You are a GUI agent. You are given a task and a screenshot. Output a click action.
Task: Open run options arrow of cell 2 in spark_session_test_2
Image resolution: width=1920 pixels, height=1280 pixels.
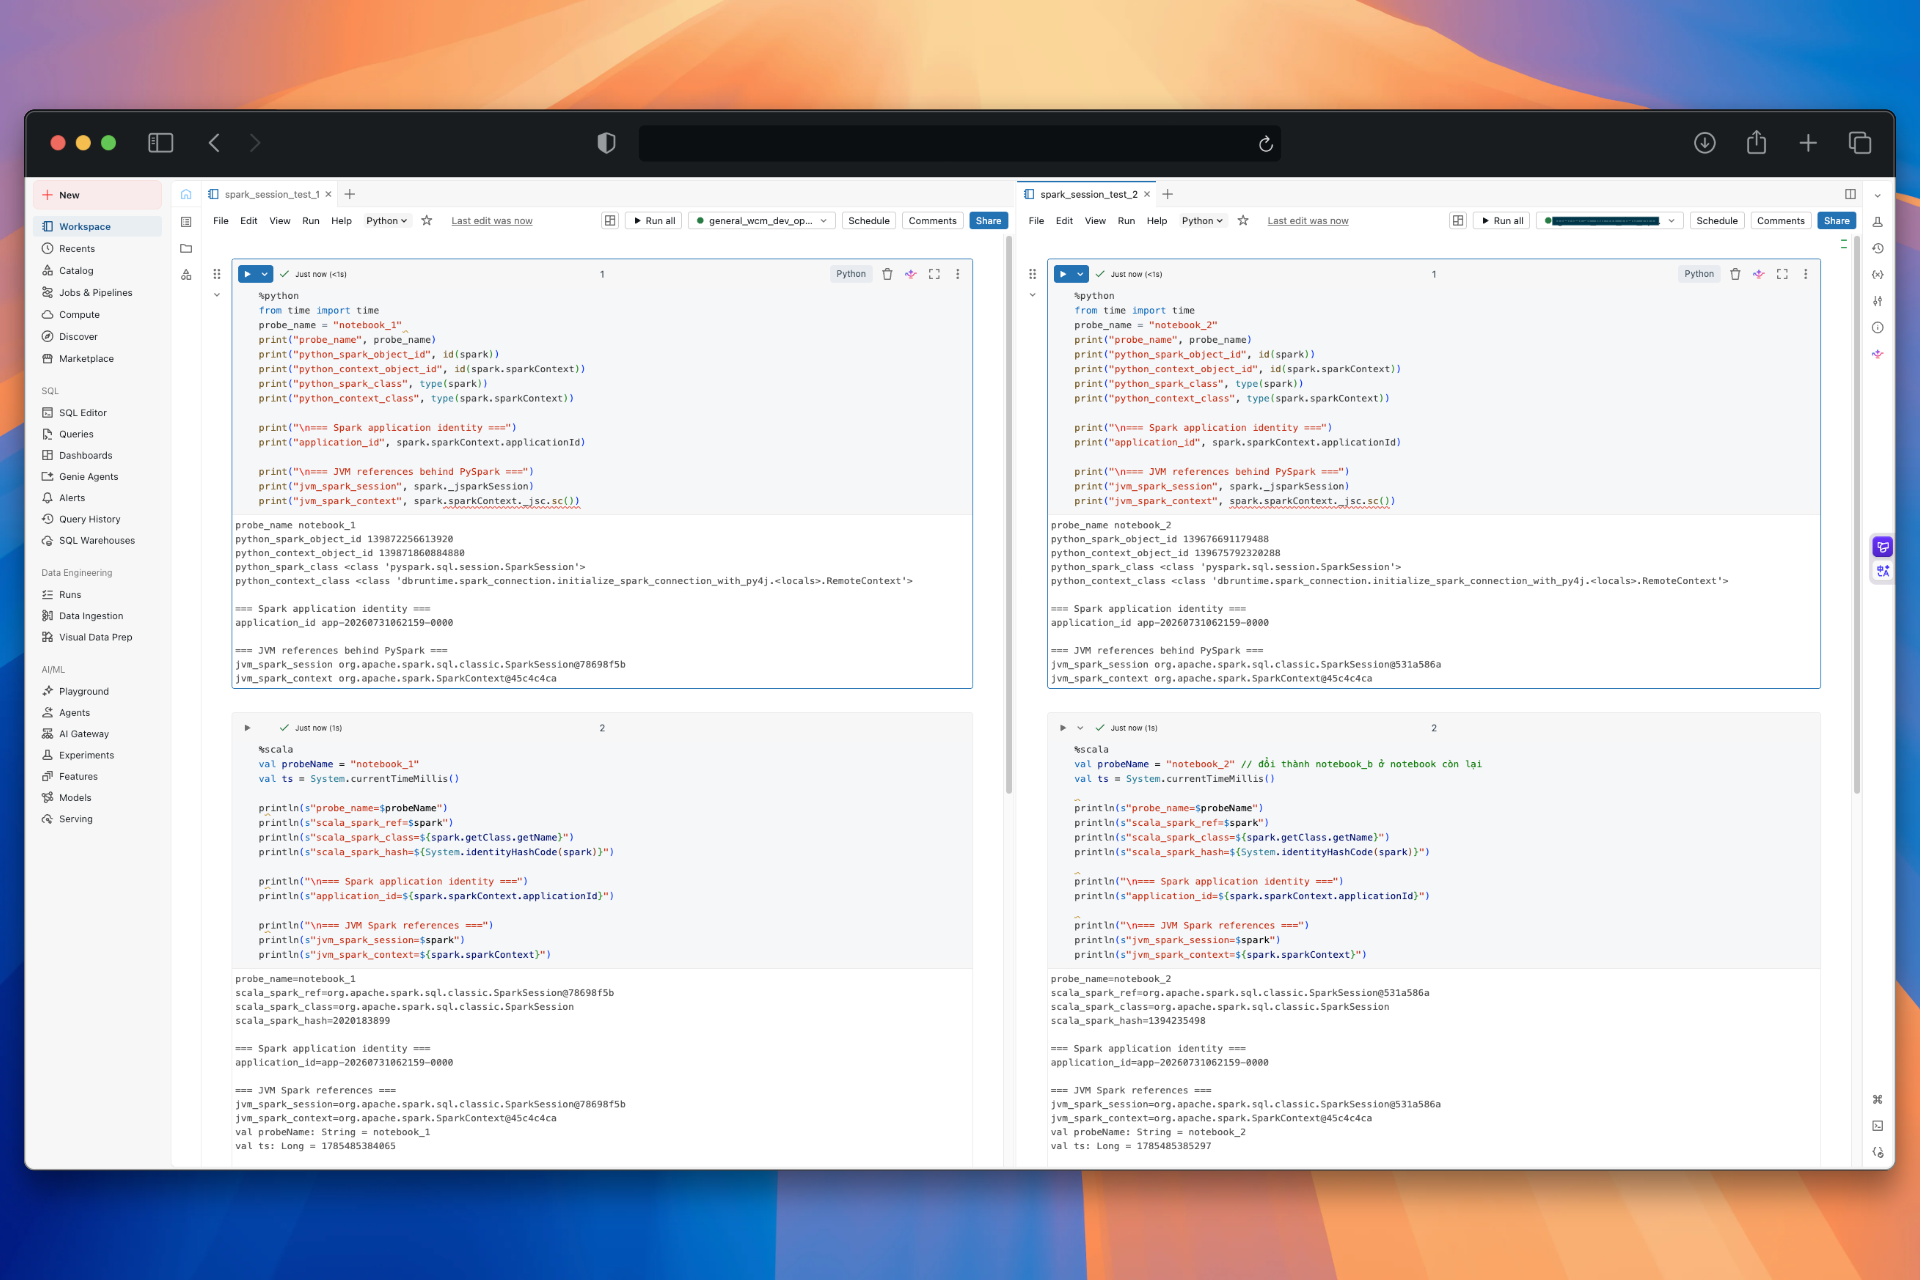pos(1080,728)
